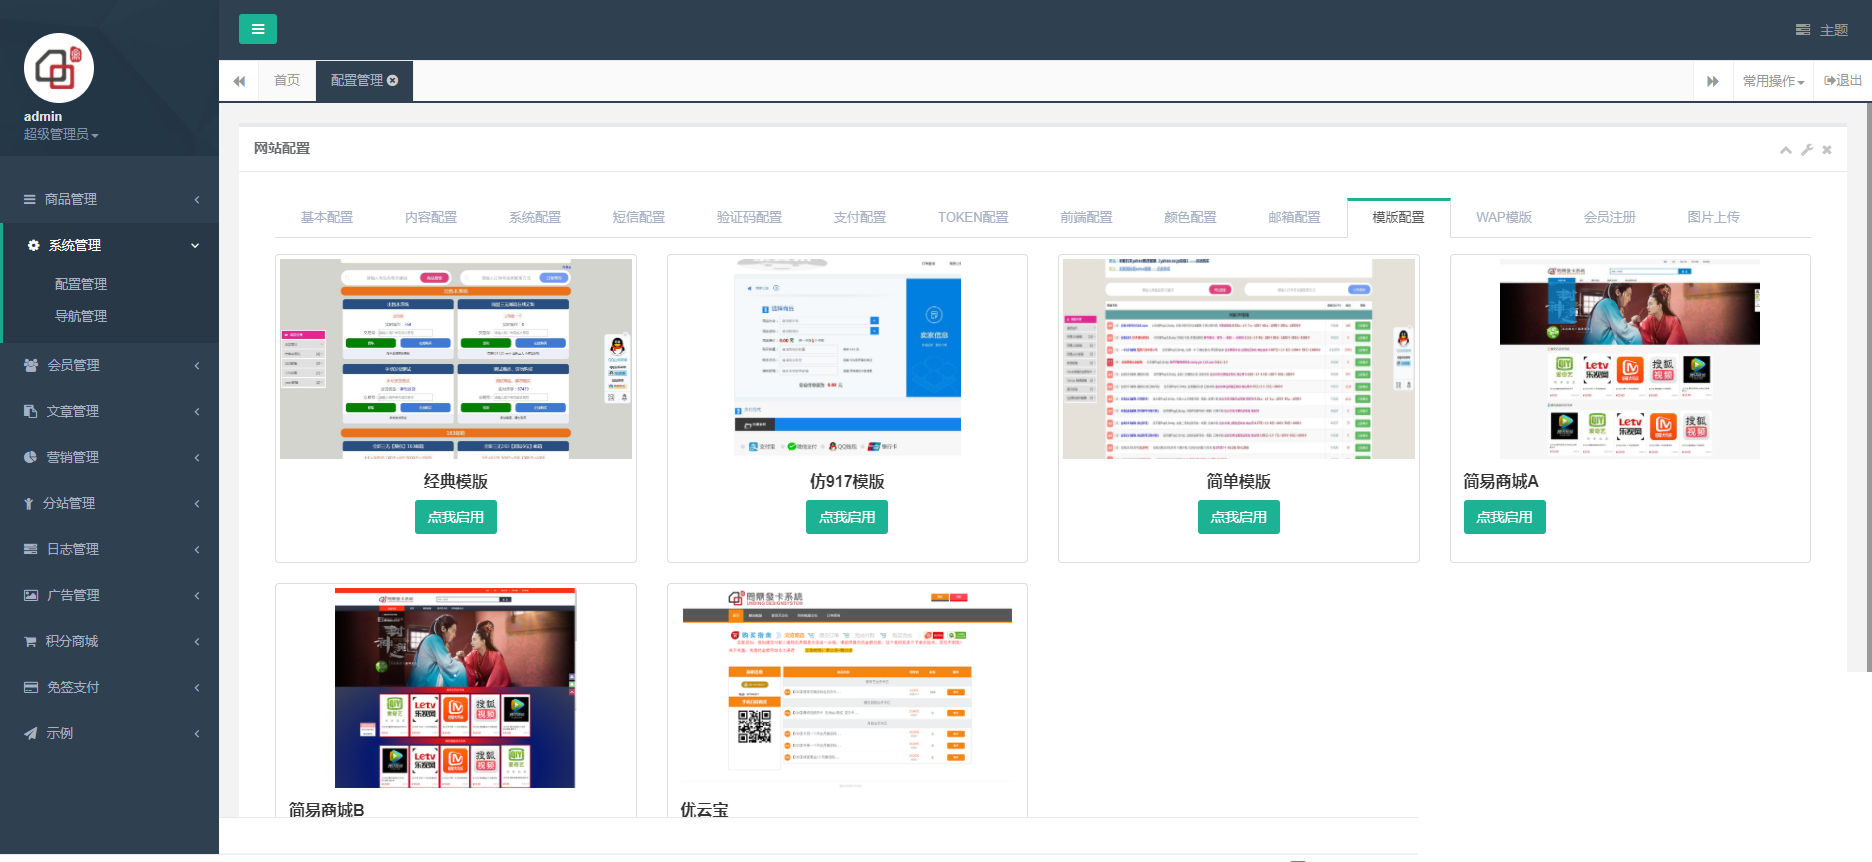Enable the 简单模版 template with 点我启用
1872x862 pixels.
1239,517
